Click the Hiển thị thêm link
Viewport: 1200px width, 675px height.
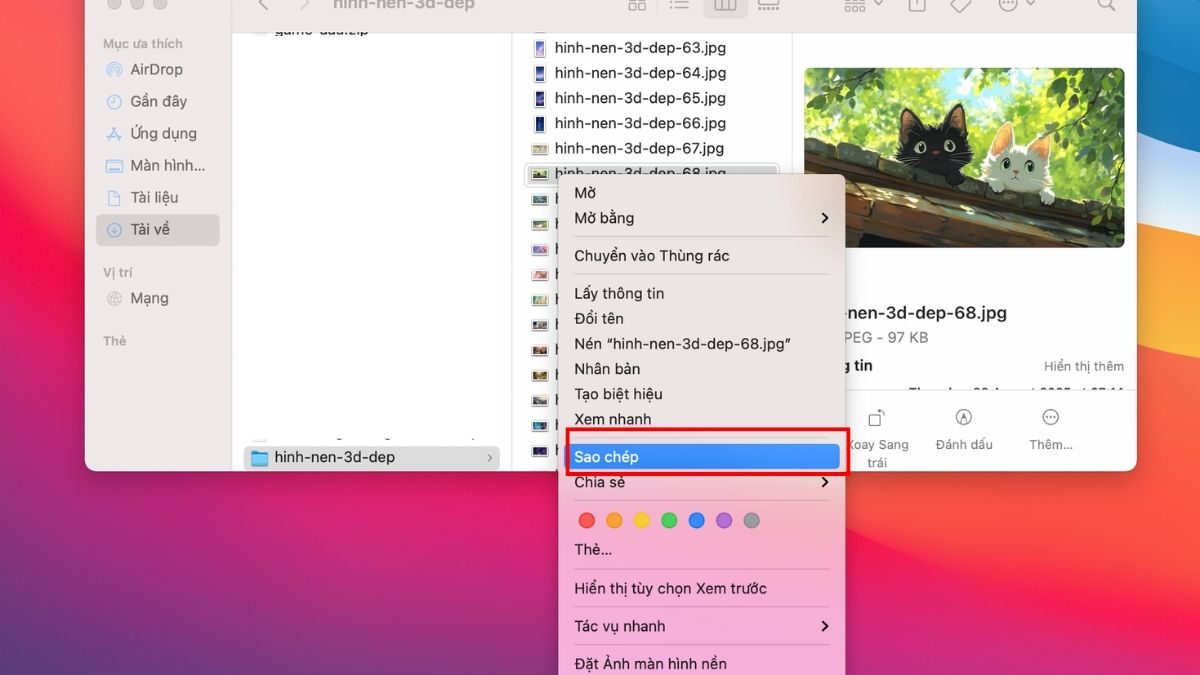[1083, 367]
